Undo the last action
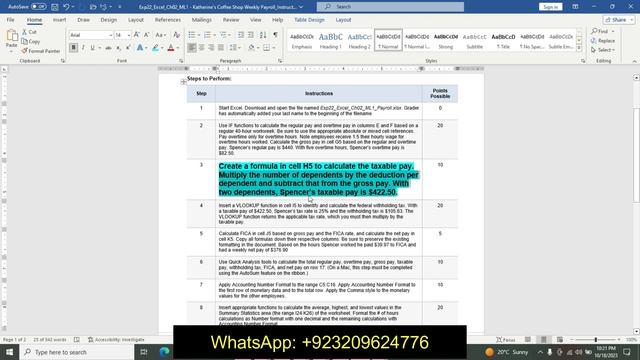 pos(66,7)
